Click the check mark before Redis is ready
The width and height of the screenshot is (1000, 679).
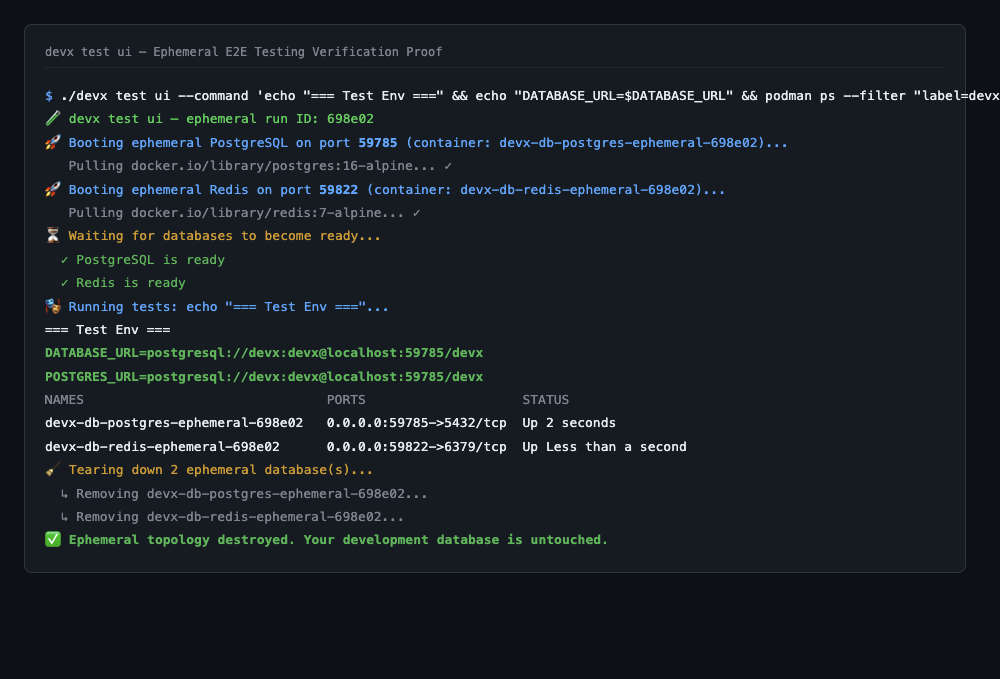click(x=64, y=282)
